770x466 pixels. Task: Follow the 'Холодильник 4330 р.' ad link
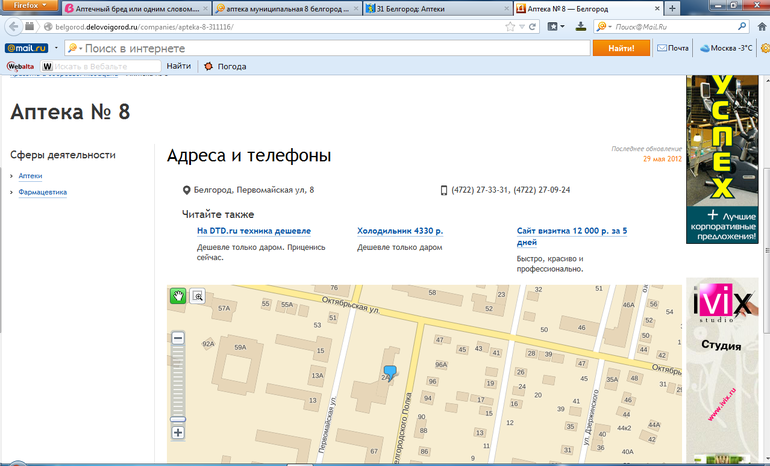click(400, 231)
